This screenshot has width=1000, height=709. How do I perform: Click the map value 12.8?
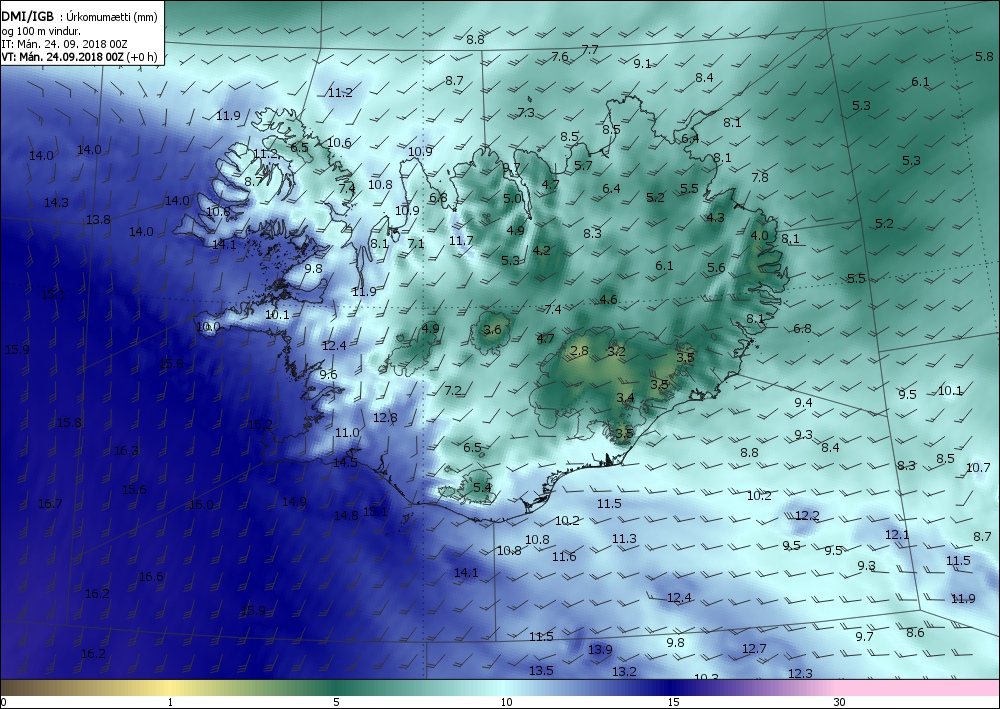[x=385, y=418]
